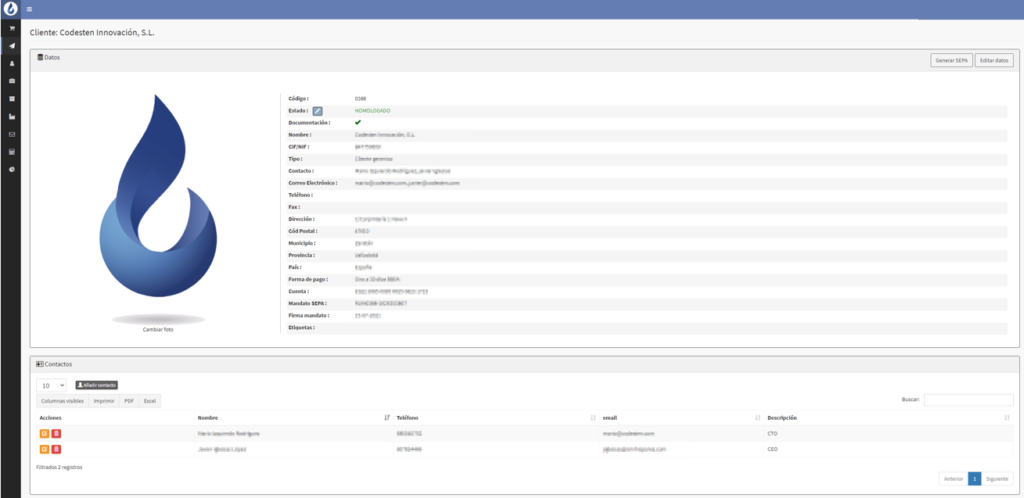Edit Estado with the pencil icon
The width and height of the screenshot is (1024, 498).
click(318, 110)
